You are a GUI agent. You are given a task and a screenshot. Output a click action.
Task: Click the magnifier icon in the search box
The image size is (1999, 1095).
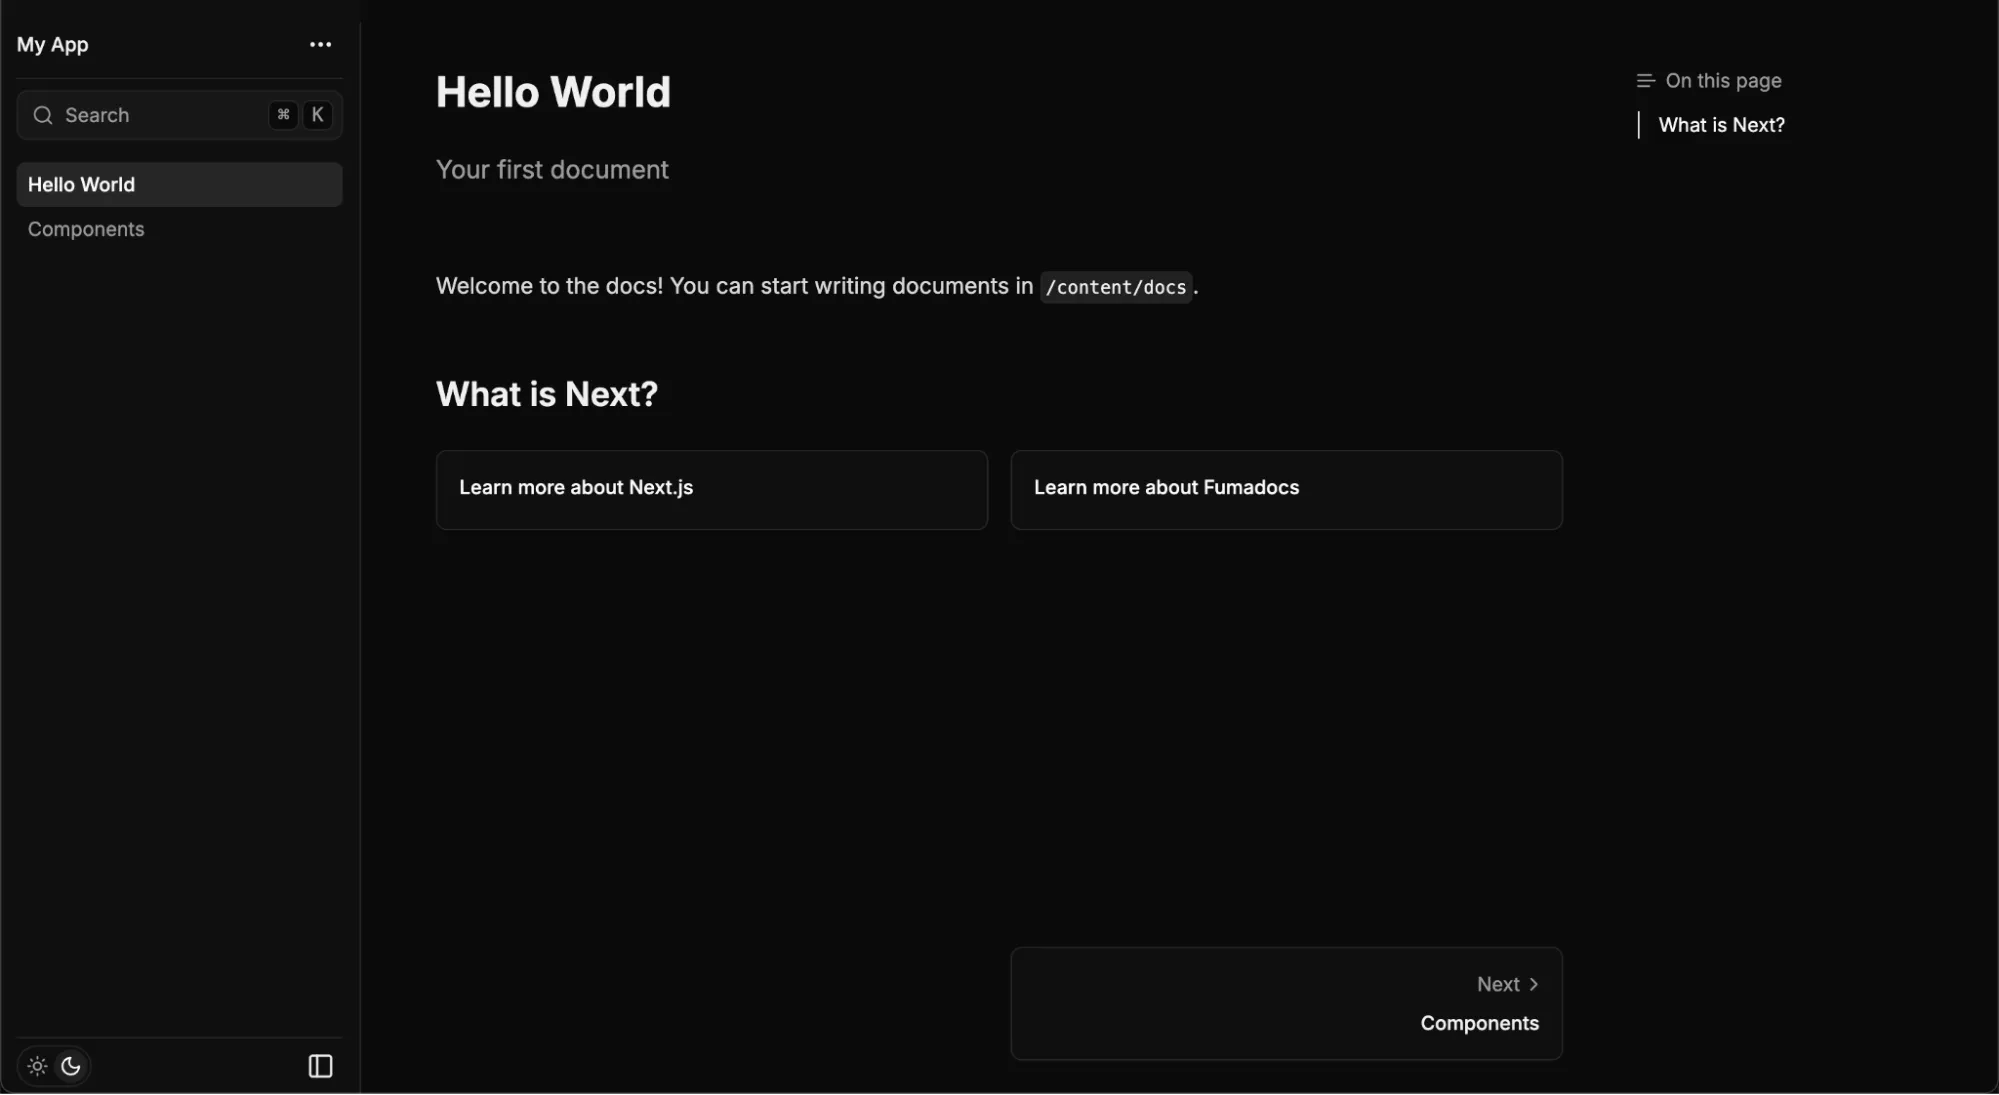point(43,115)
